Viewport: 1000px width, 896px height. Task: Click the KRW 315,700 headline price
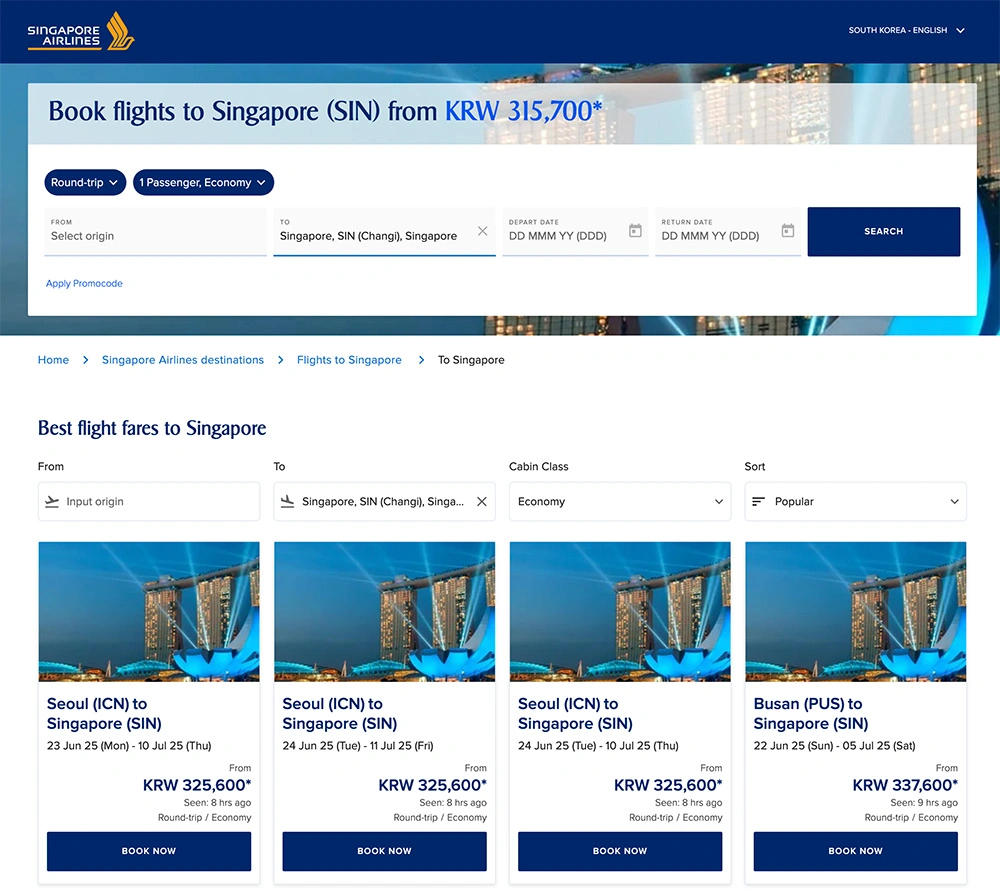523,111
